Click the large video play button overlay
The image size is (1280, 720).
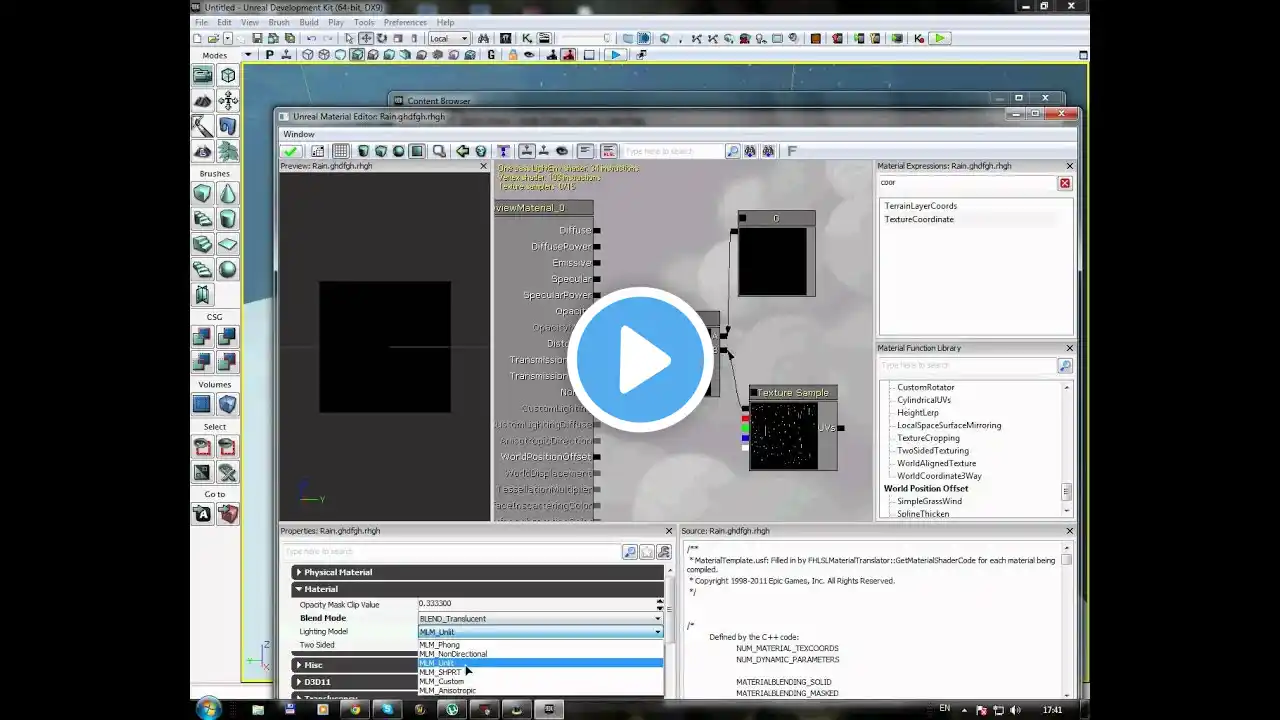click(x=640, y=360)
